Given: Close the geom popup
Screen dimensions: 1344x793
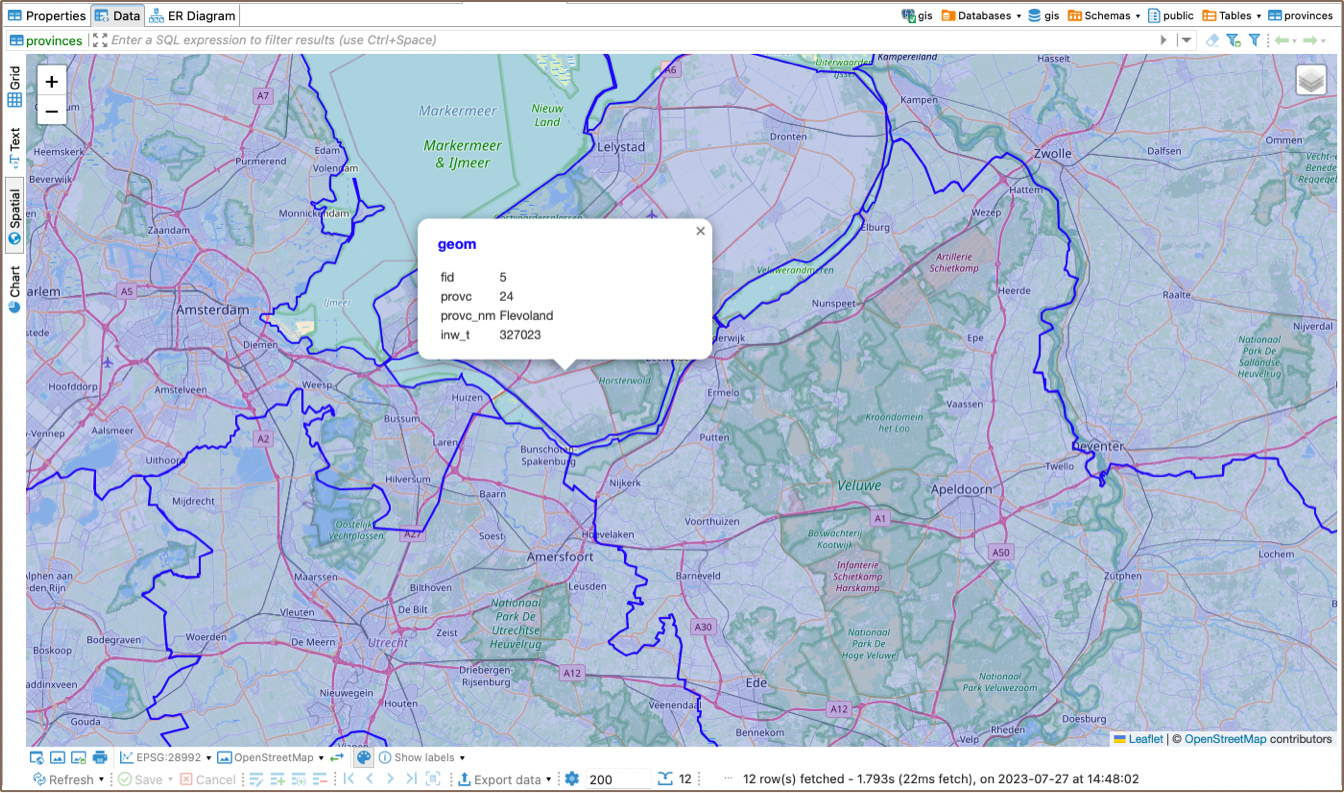Looking at the screenshot, I should [700, 231].
